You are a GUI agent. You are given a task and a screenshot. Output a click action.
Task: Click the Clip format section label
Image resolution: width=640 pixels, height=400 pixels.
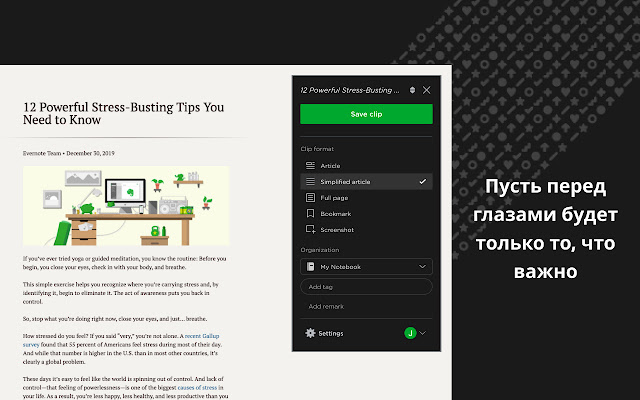[317, 149]
